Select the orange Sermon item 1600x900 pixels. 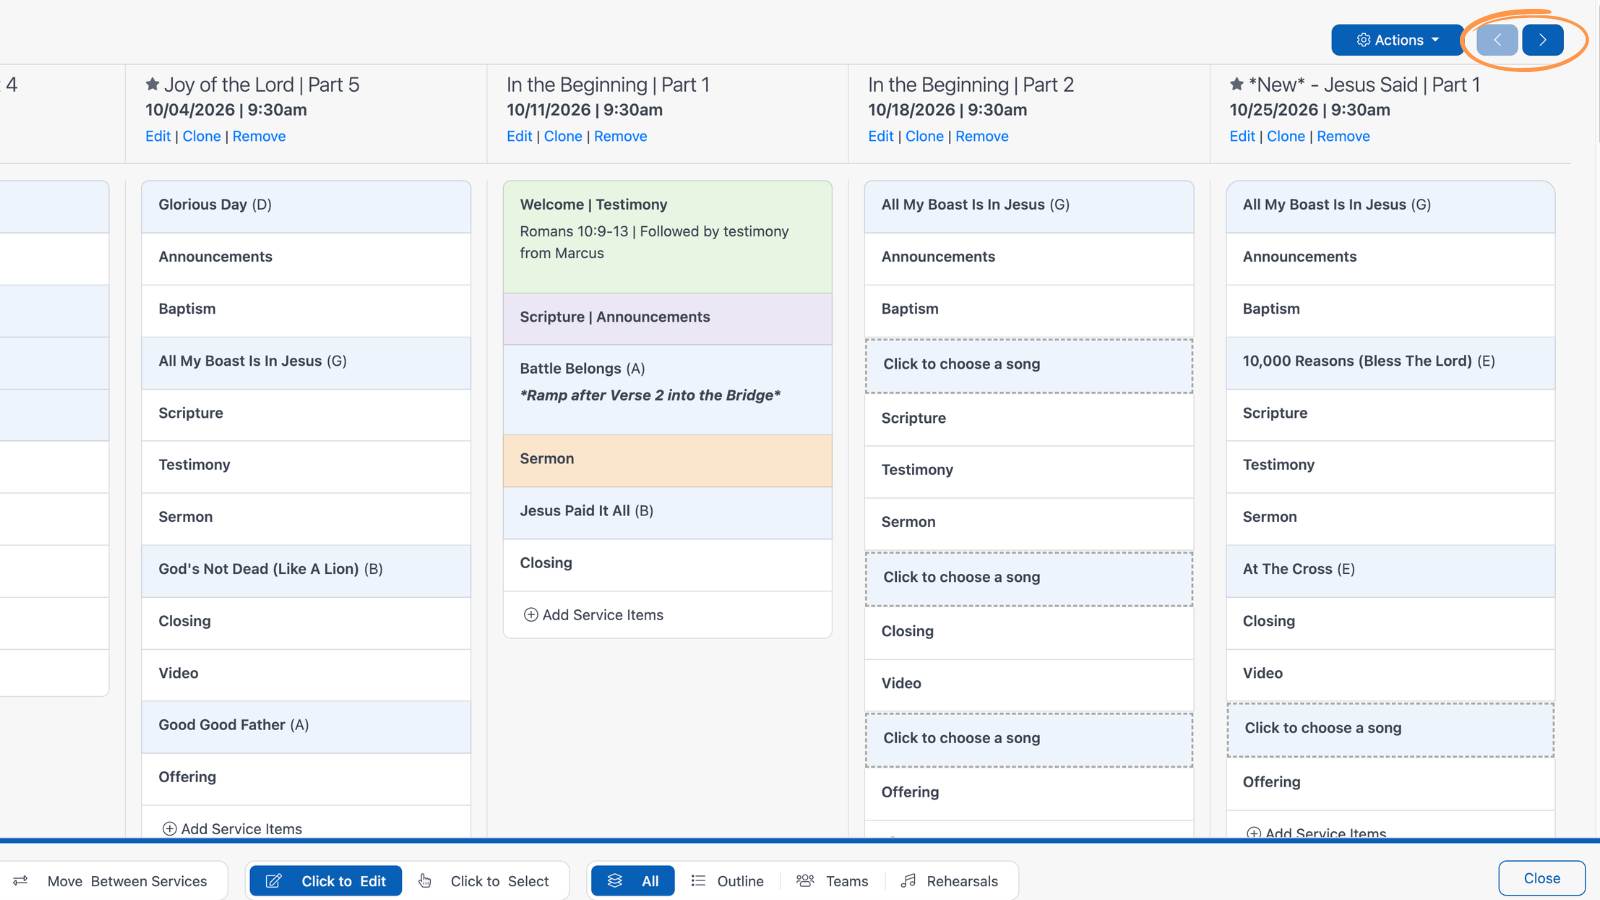pos(668,460)
